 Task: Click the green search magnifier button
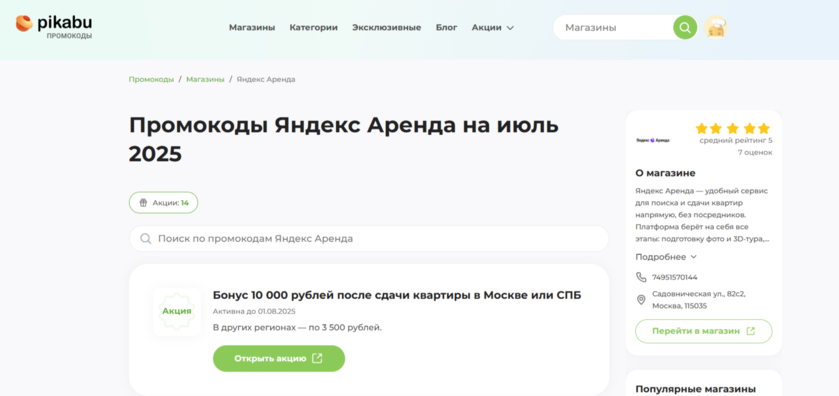685,27
